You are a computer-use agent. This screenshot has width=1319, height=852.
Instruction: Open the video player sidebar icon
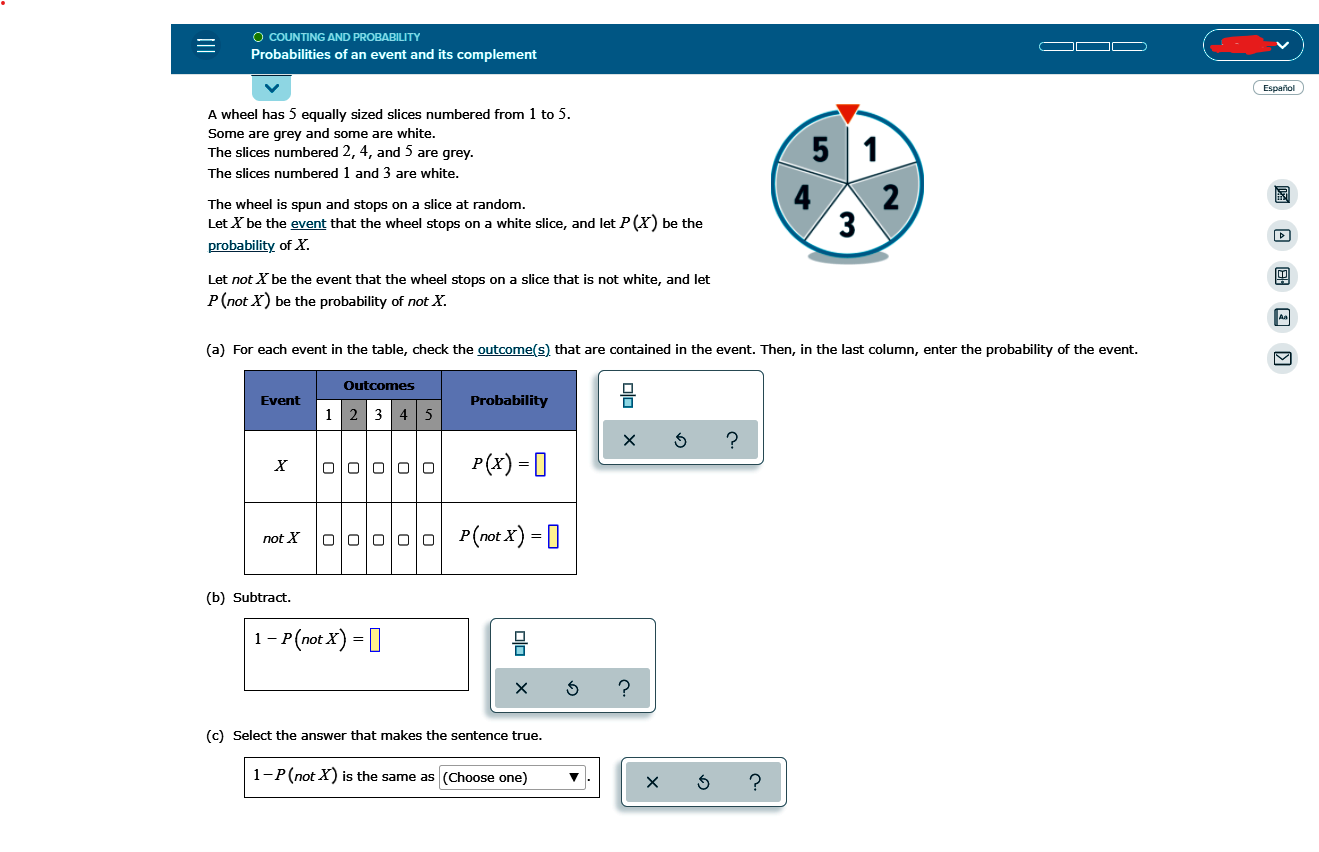[1282, 235]
